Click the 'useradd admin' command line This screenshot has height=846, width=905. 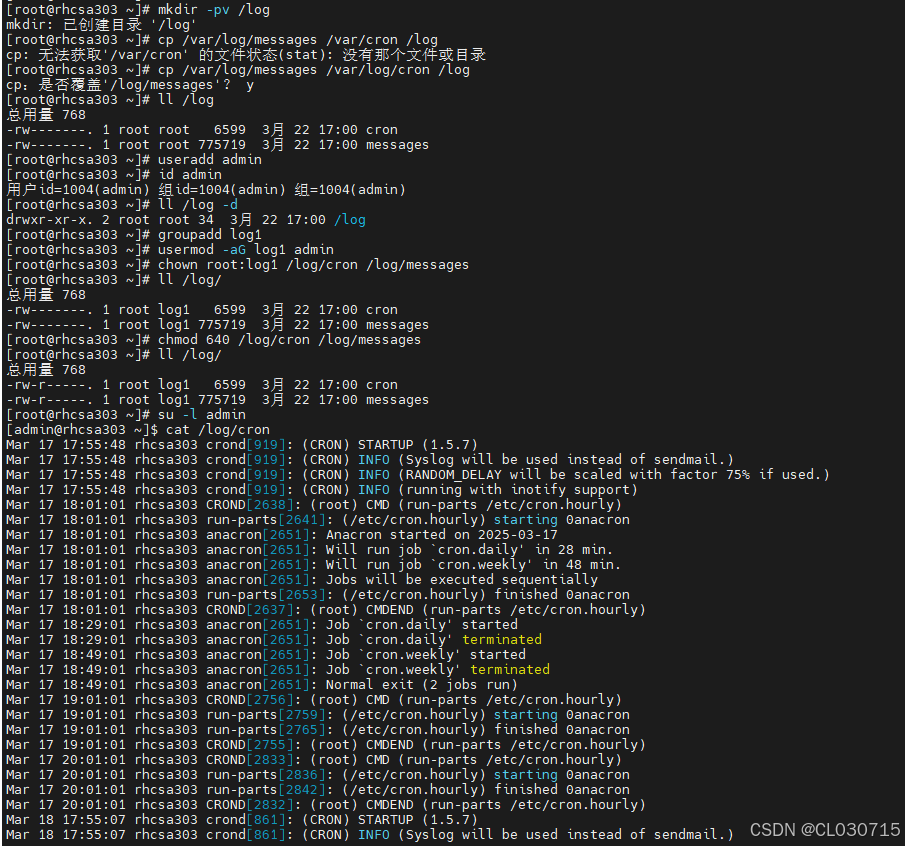click(134, 160)
